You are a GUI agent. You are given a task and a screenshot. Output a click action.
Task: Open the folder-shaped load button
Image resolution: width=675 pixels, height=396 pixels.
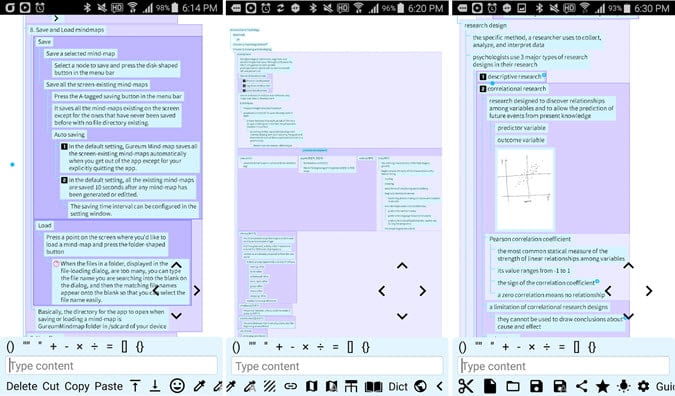click(x=513, y=387)
